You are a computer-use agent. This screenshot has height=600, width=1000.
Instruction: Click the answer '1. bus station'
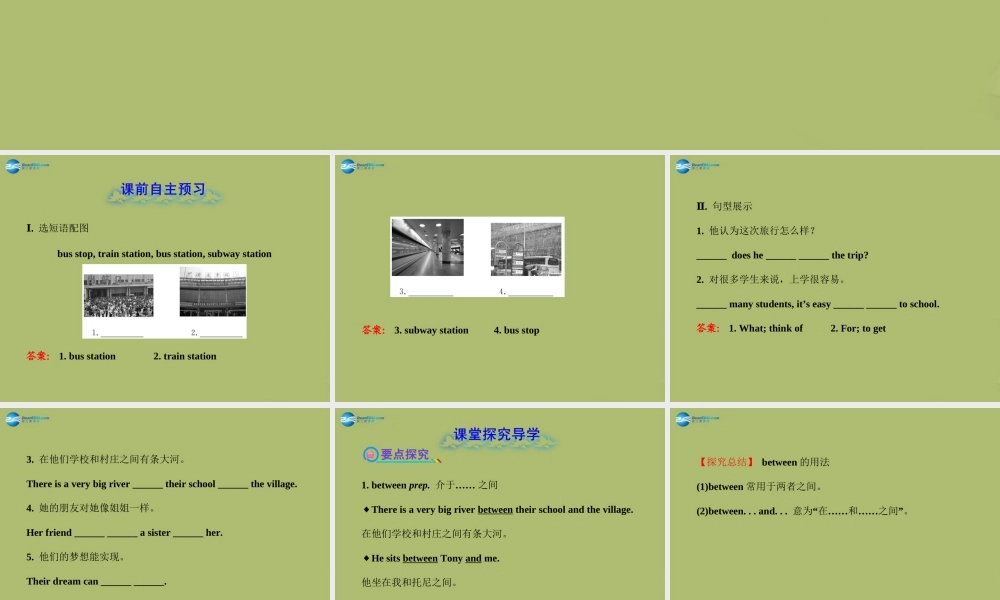click(87, 356)
